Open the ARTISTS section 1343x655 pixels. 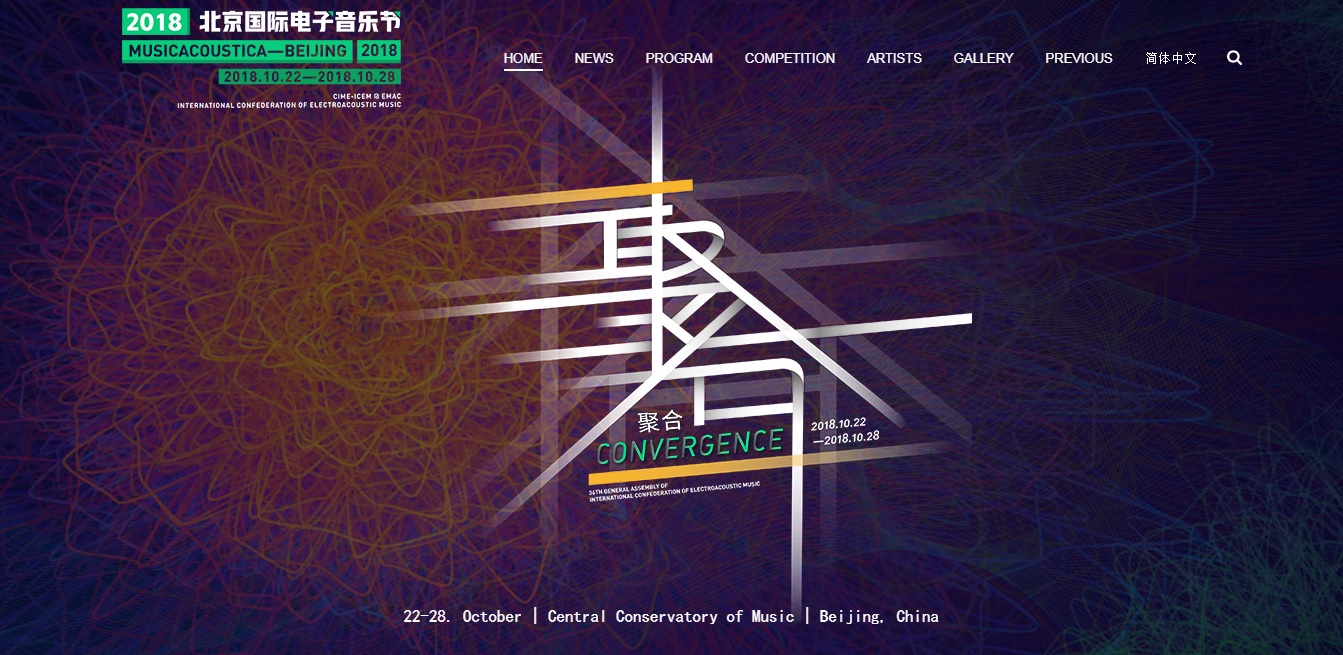coord(894,58)
